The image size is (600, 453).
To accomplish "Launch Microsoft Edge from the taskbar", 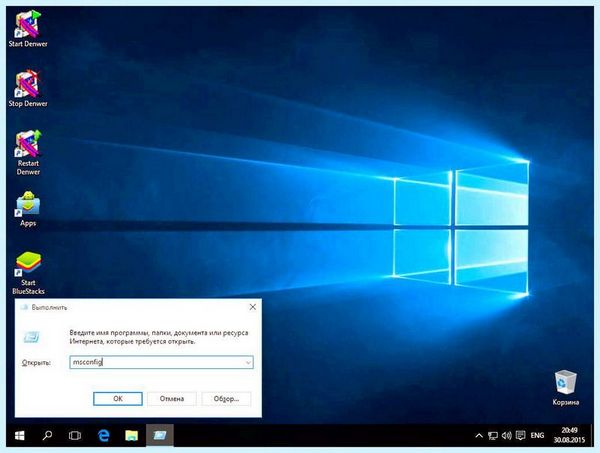I will tap(103, 435).
